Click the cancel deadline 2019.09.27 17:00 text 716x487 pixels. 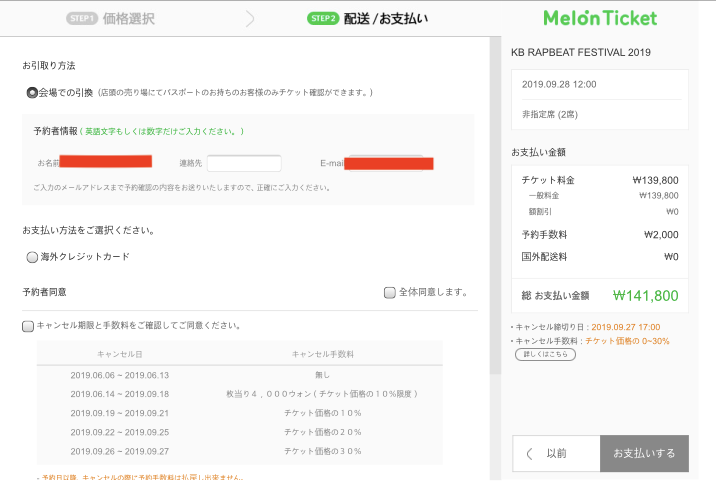626,327
